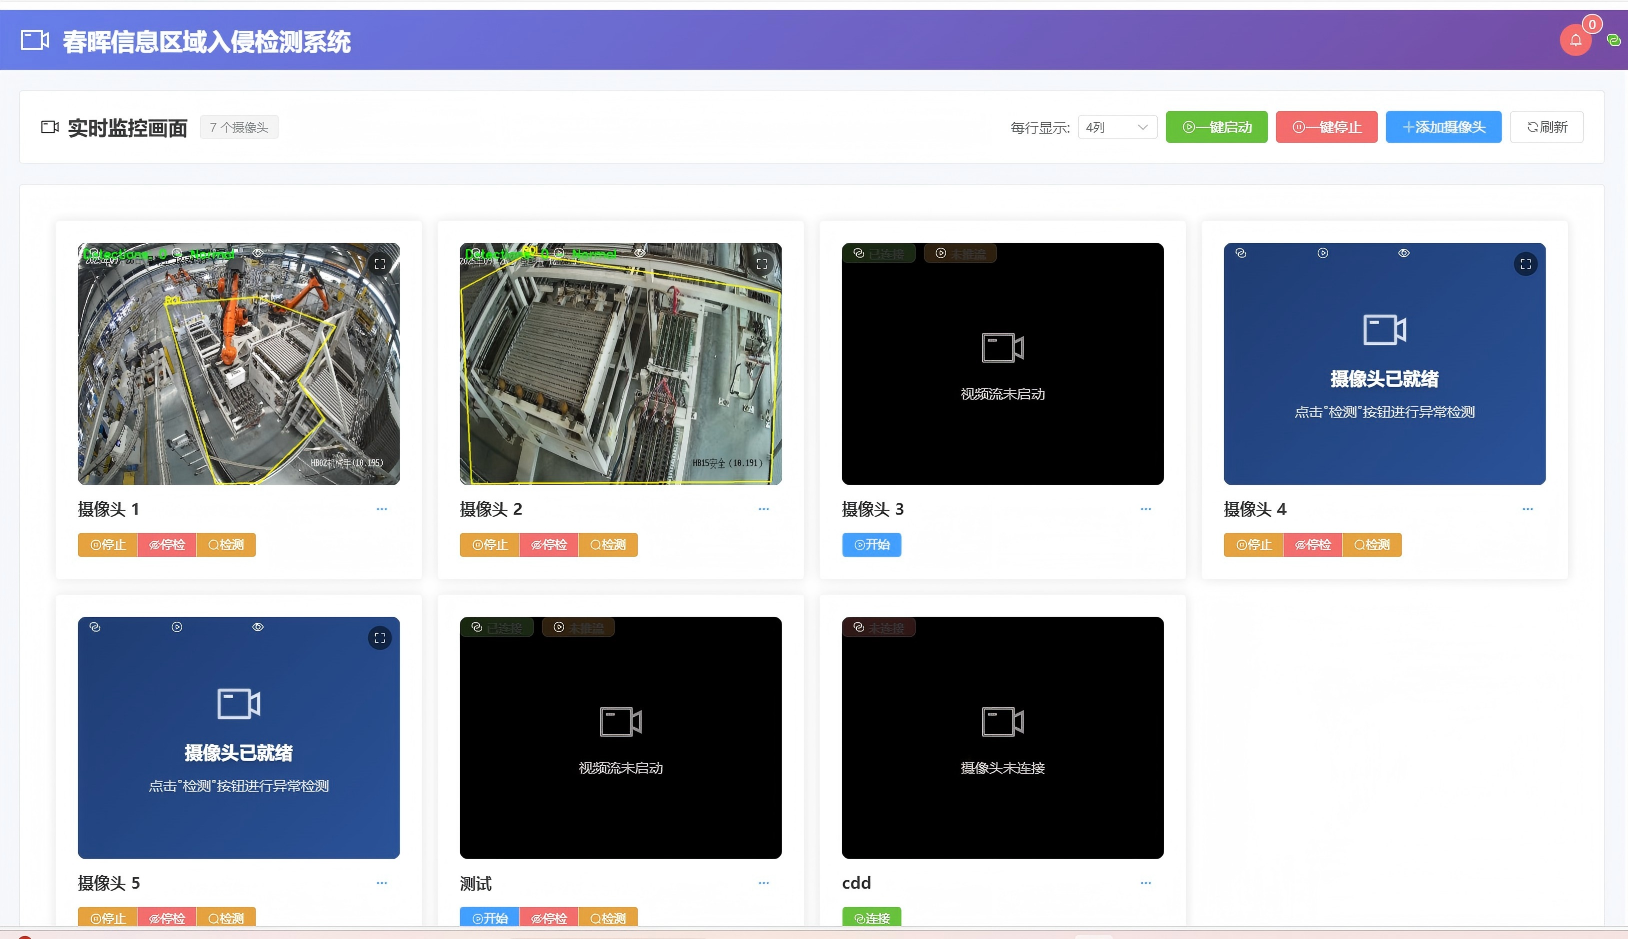Viewport: 1628px width, 939px height.
Task: Click fullscreen icon on 摄像头 5 panel
Action: coord(380,638)
